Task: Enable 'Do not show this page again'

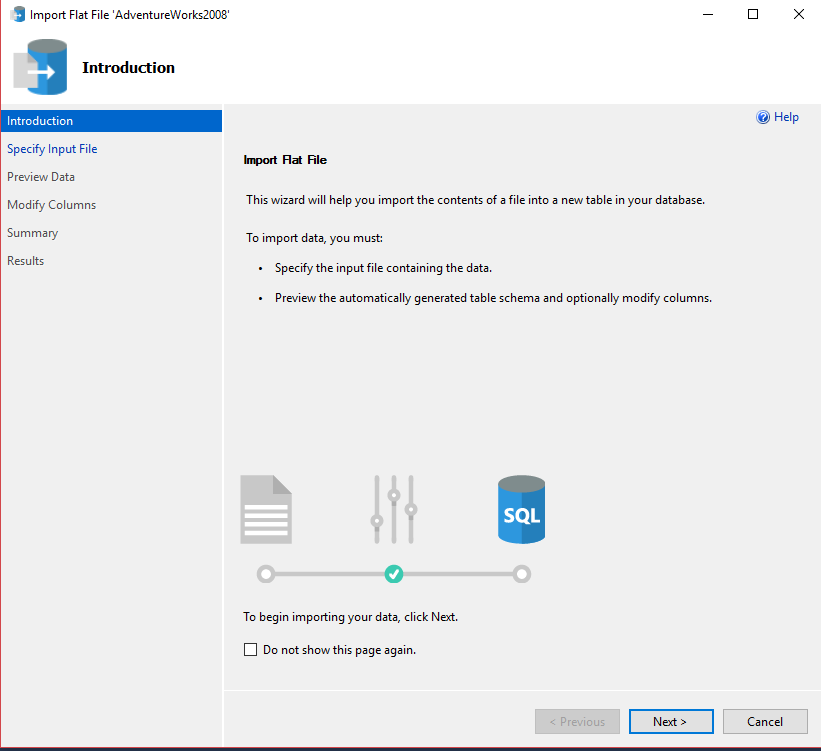Action: pyautogui.click(x=251, y=650)
